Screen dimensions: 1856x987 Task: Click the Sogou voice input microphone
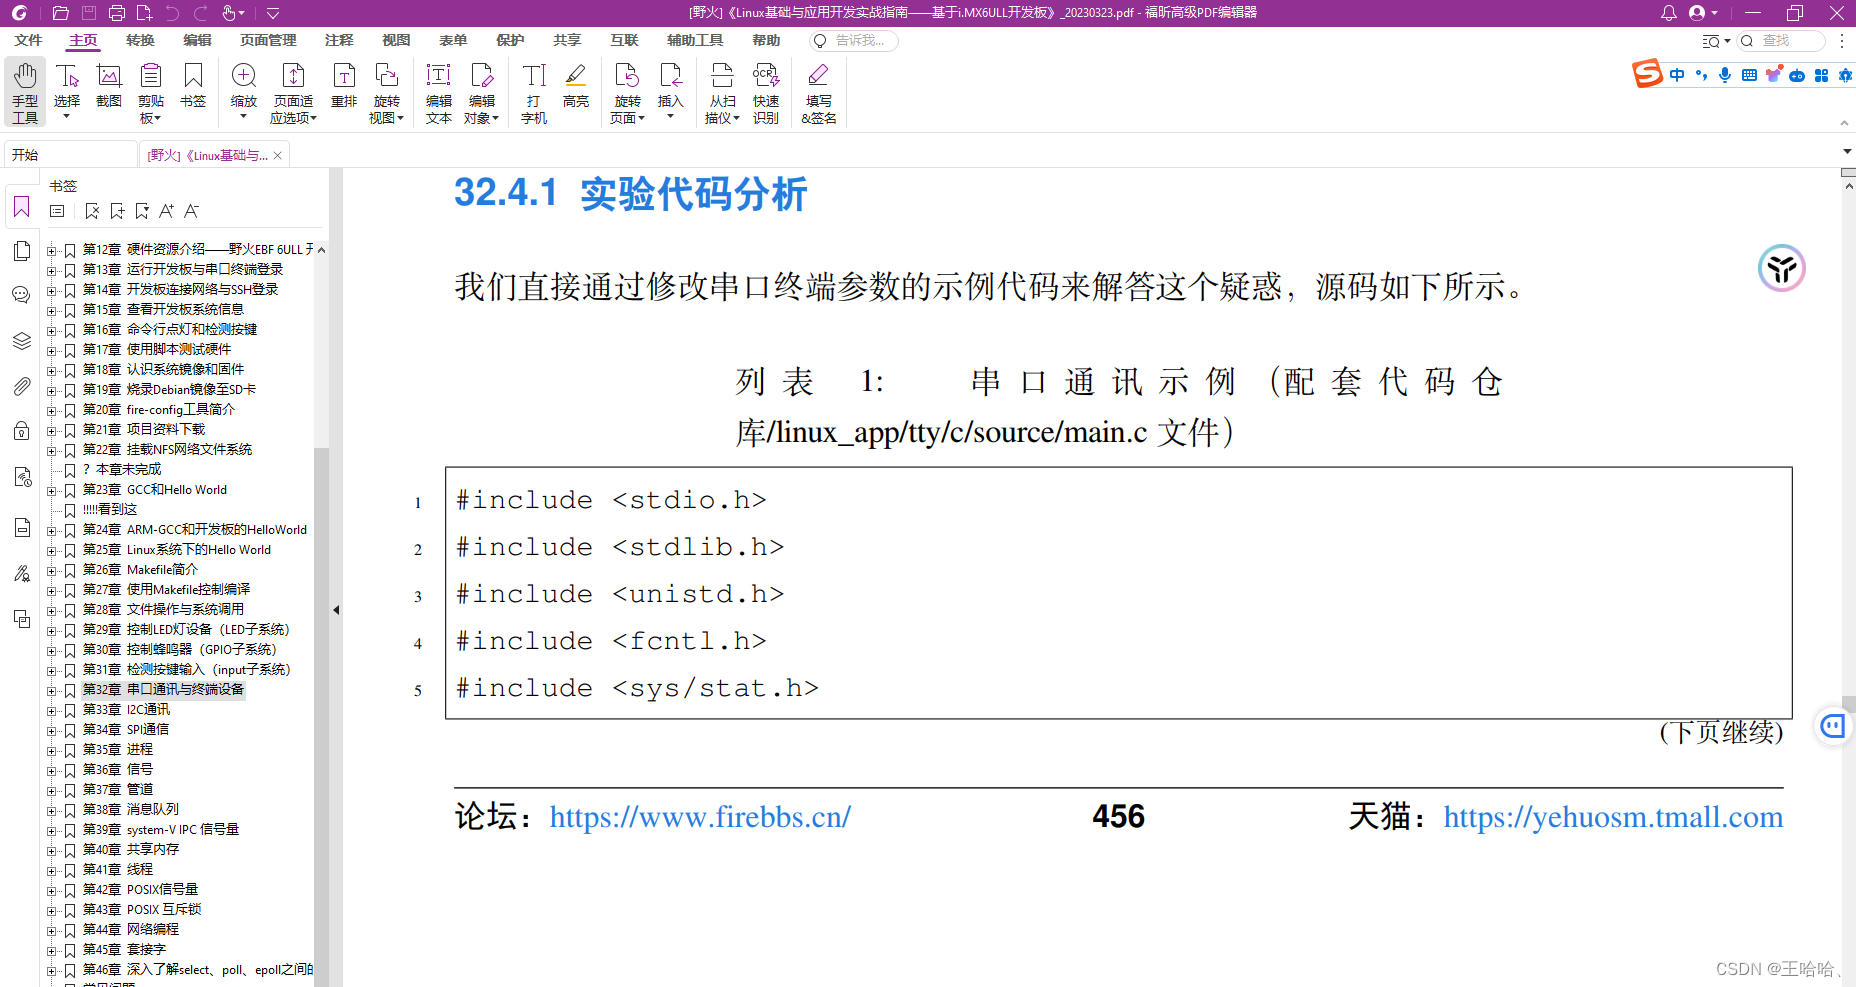pos(1725,75)
